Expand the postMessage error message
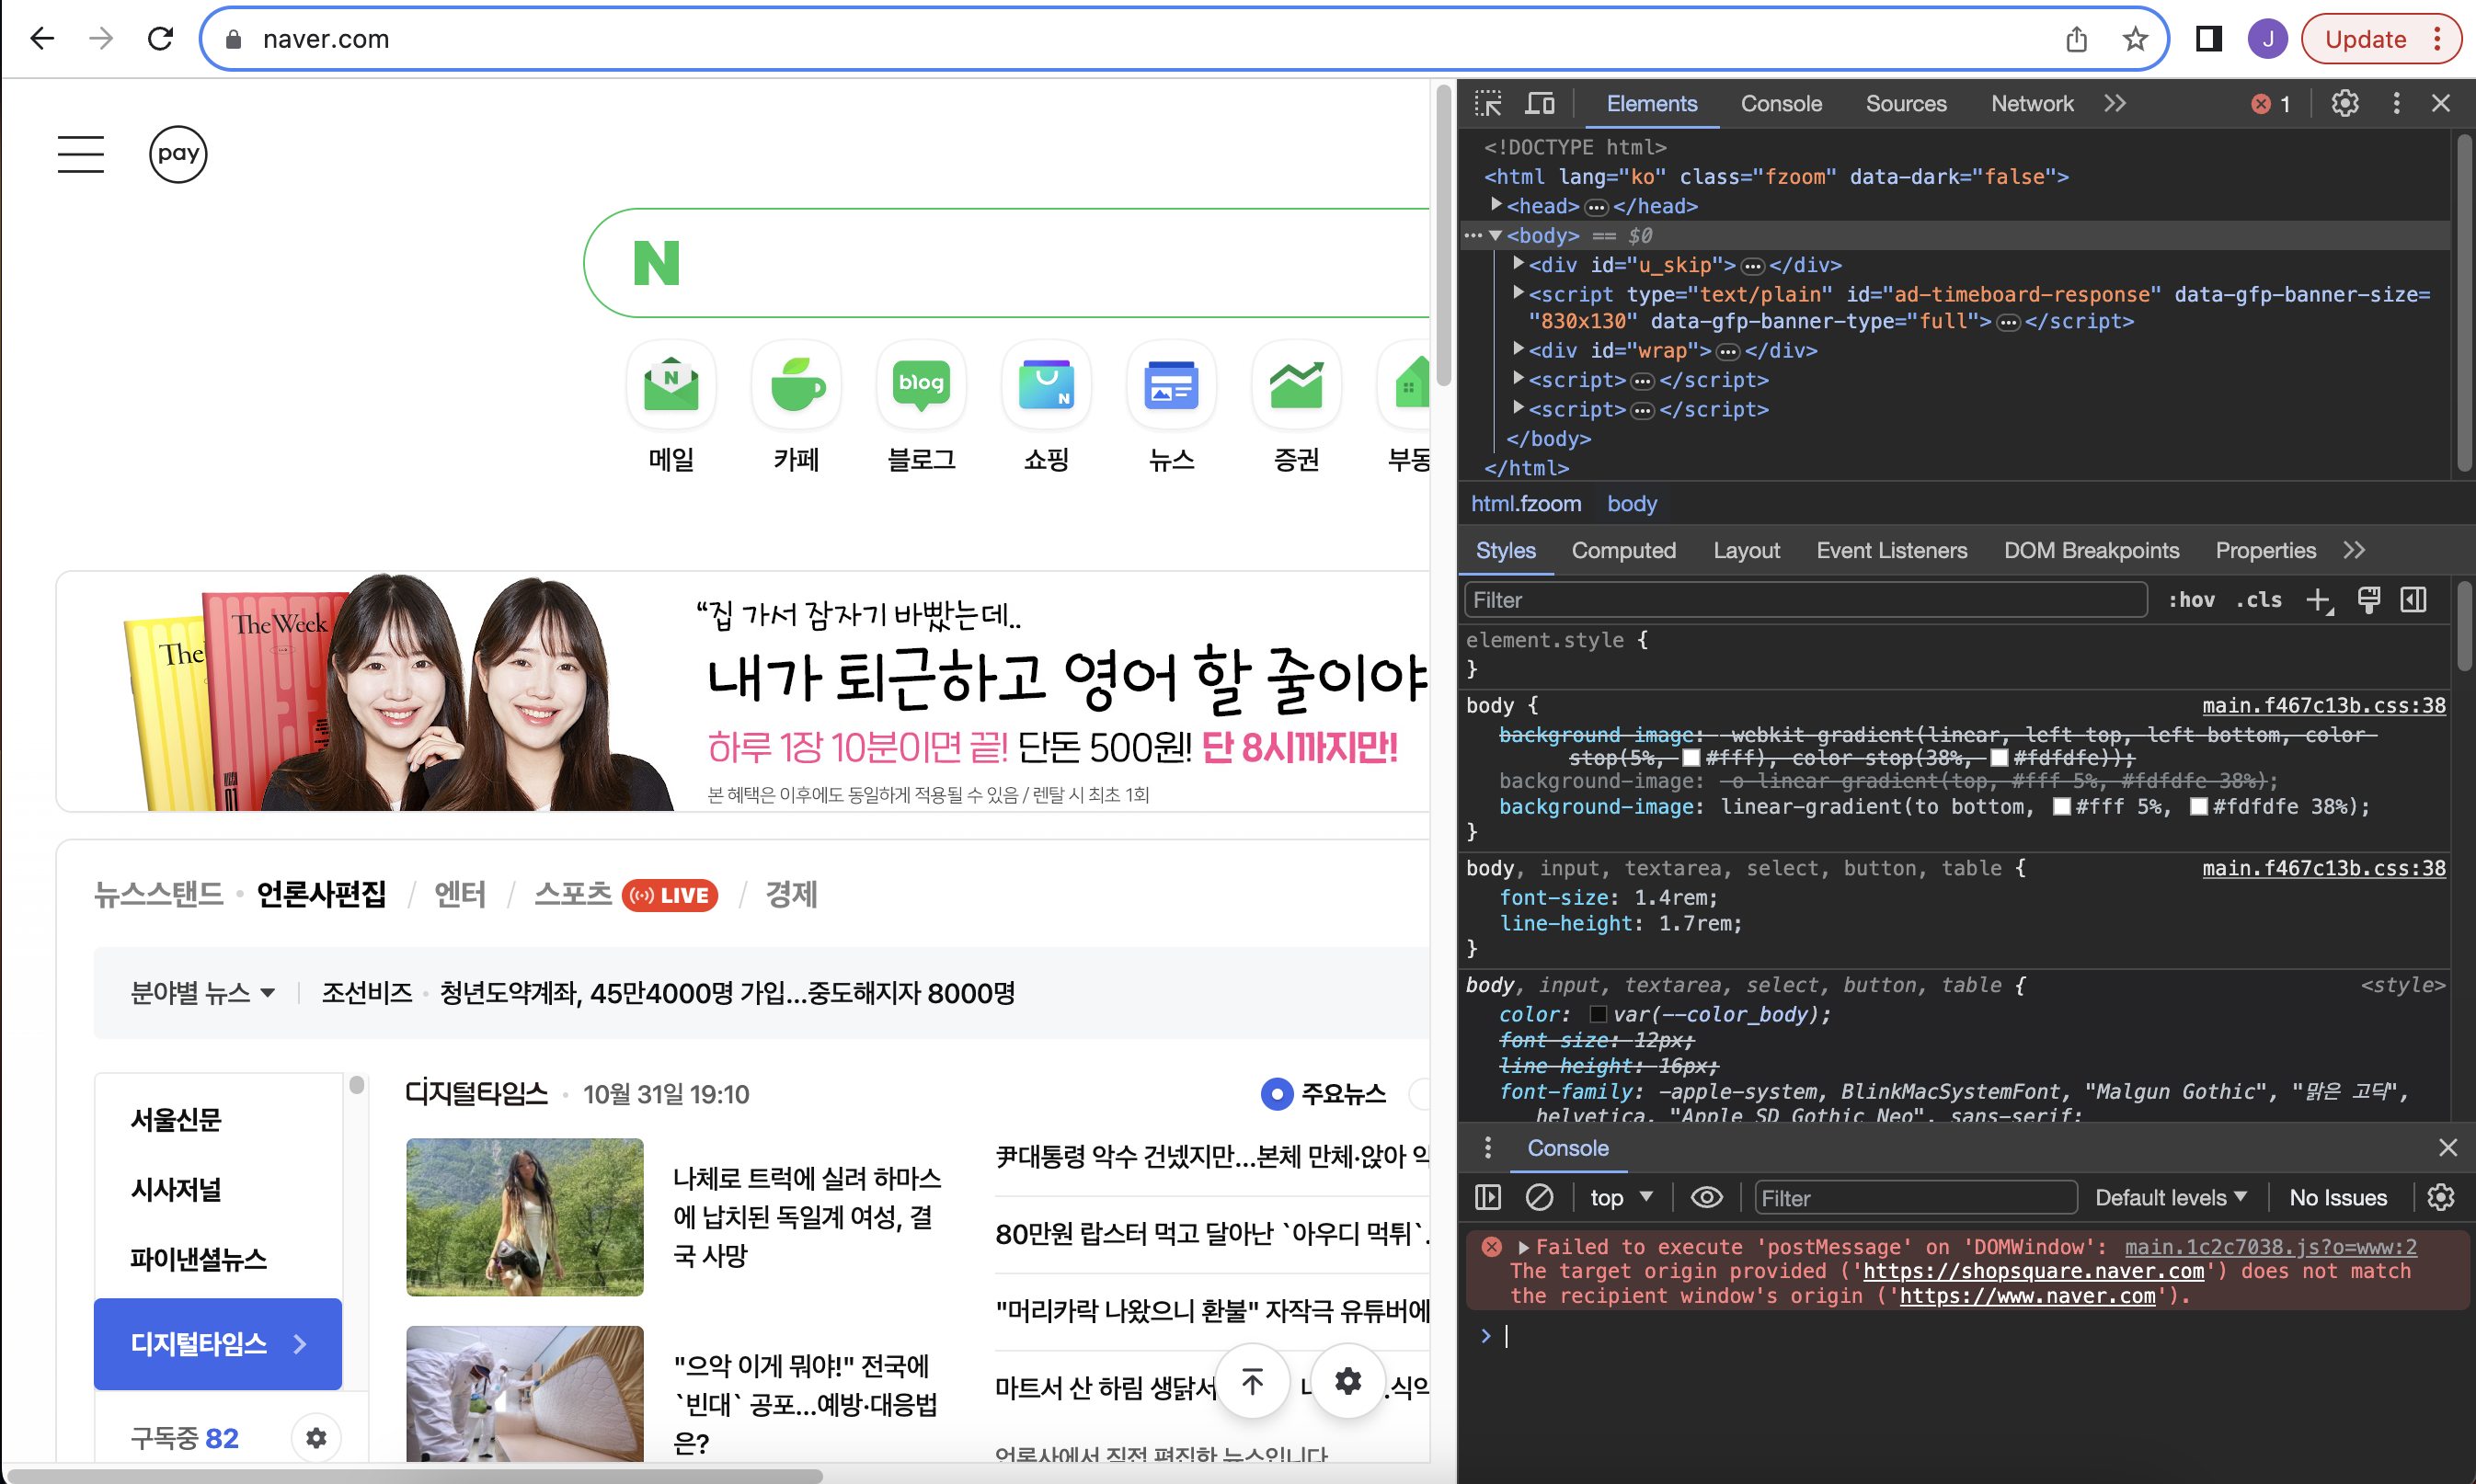 1523,1247
